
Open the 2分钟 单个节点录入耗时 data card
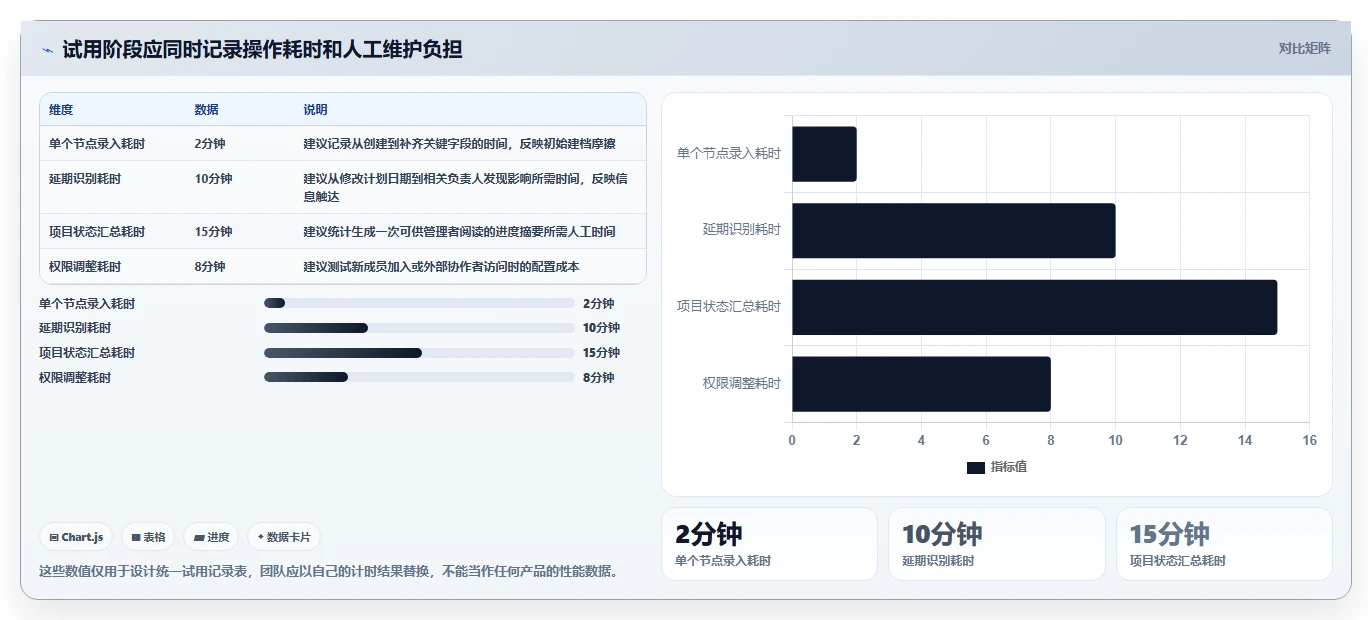click(x=769, y=544)
